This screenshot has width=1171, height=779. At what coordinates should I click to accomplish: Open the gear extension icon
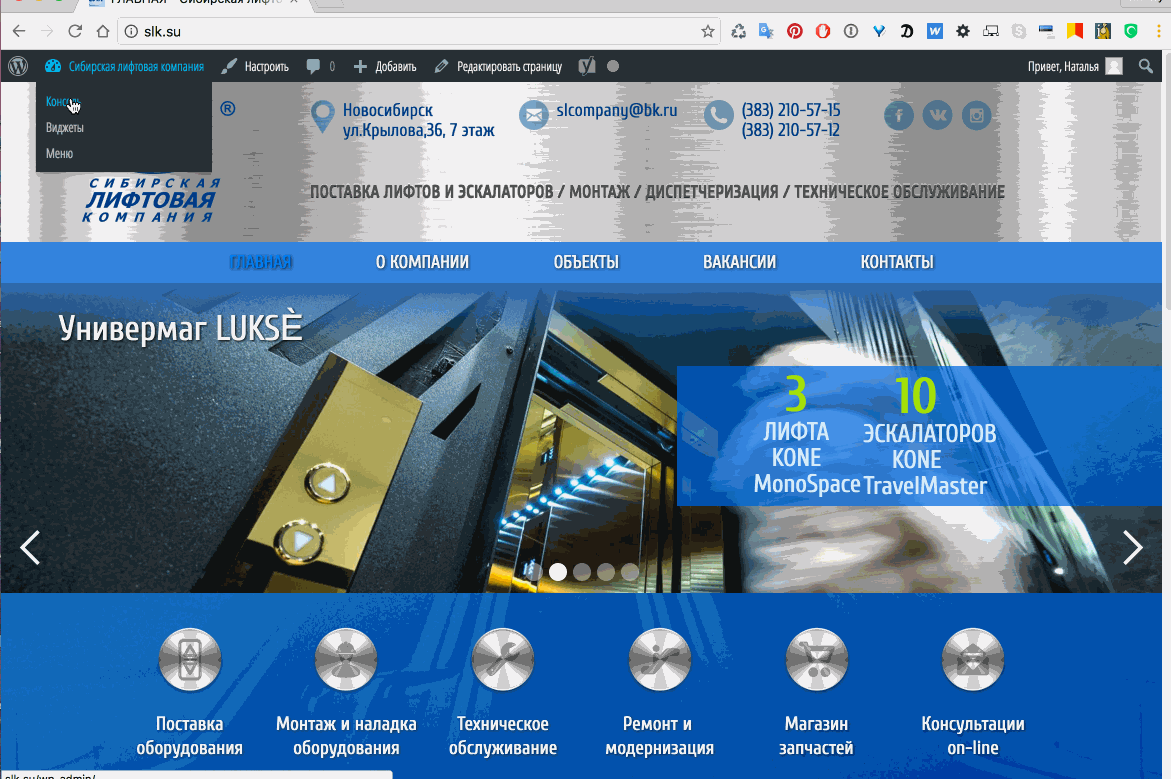coord(963,31)
